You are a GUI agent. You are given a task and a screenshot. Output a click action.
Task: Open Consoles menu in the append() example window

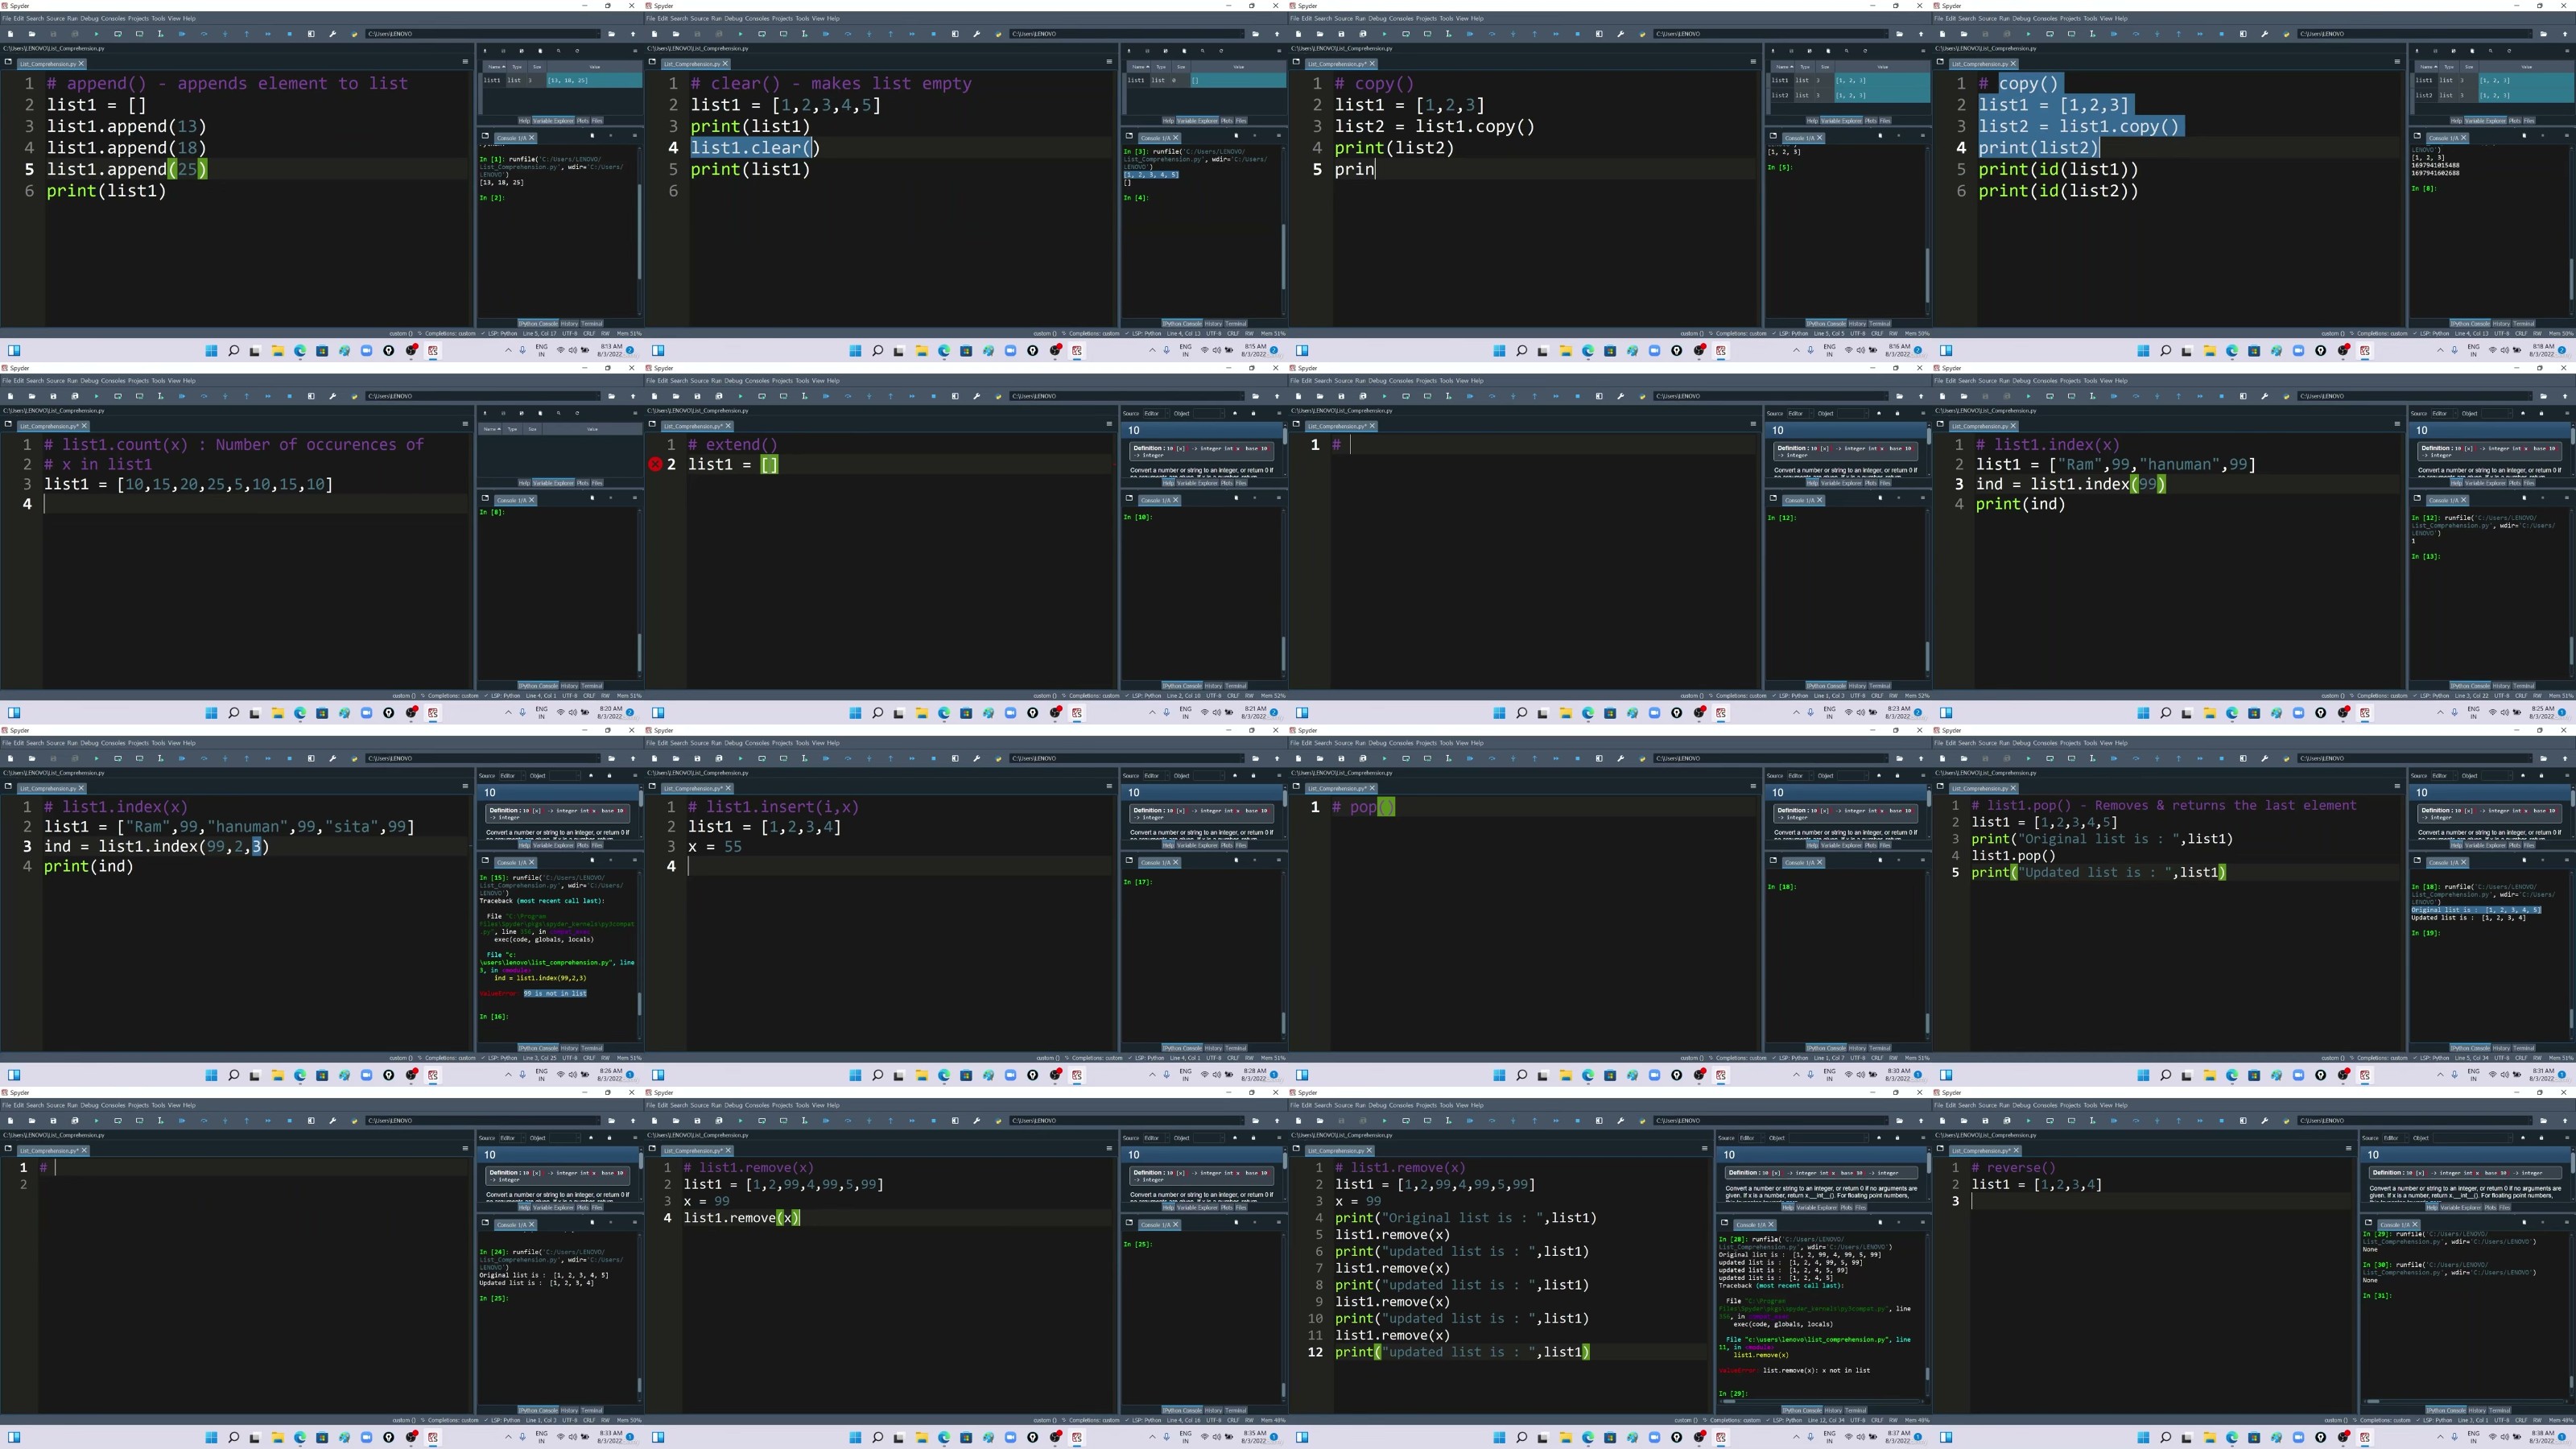(113, 18)
